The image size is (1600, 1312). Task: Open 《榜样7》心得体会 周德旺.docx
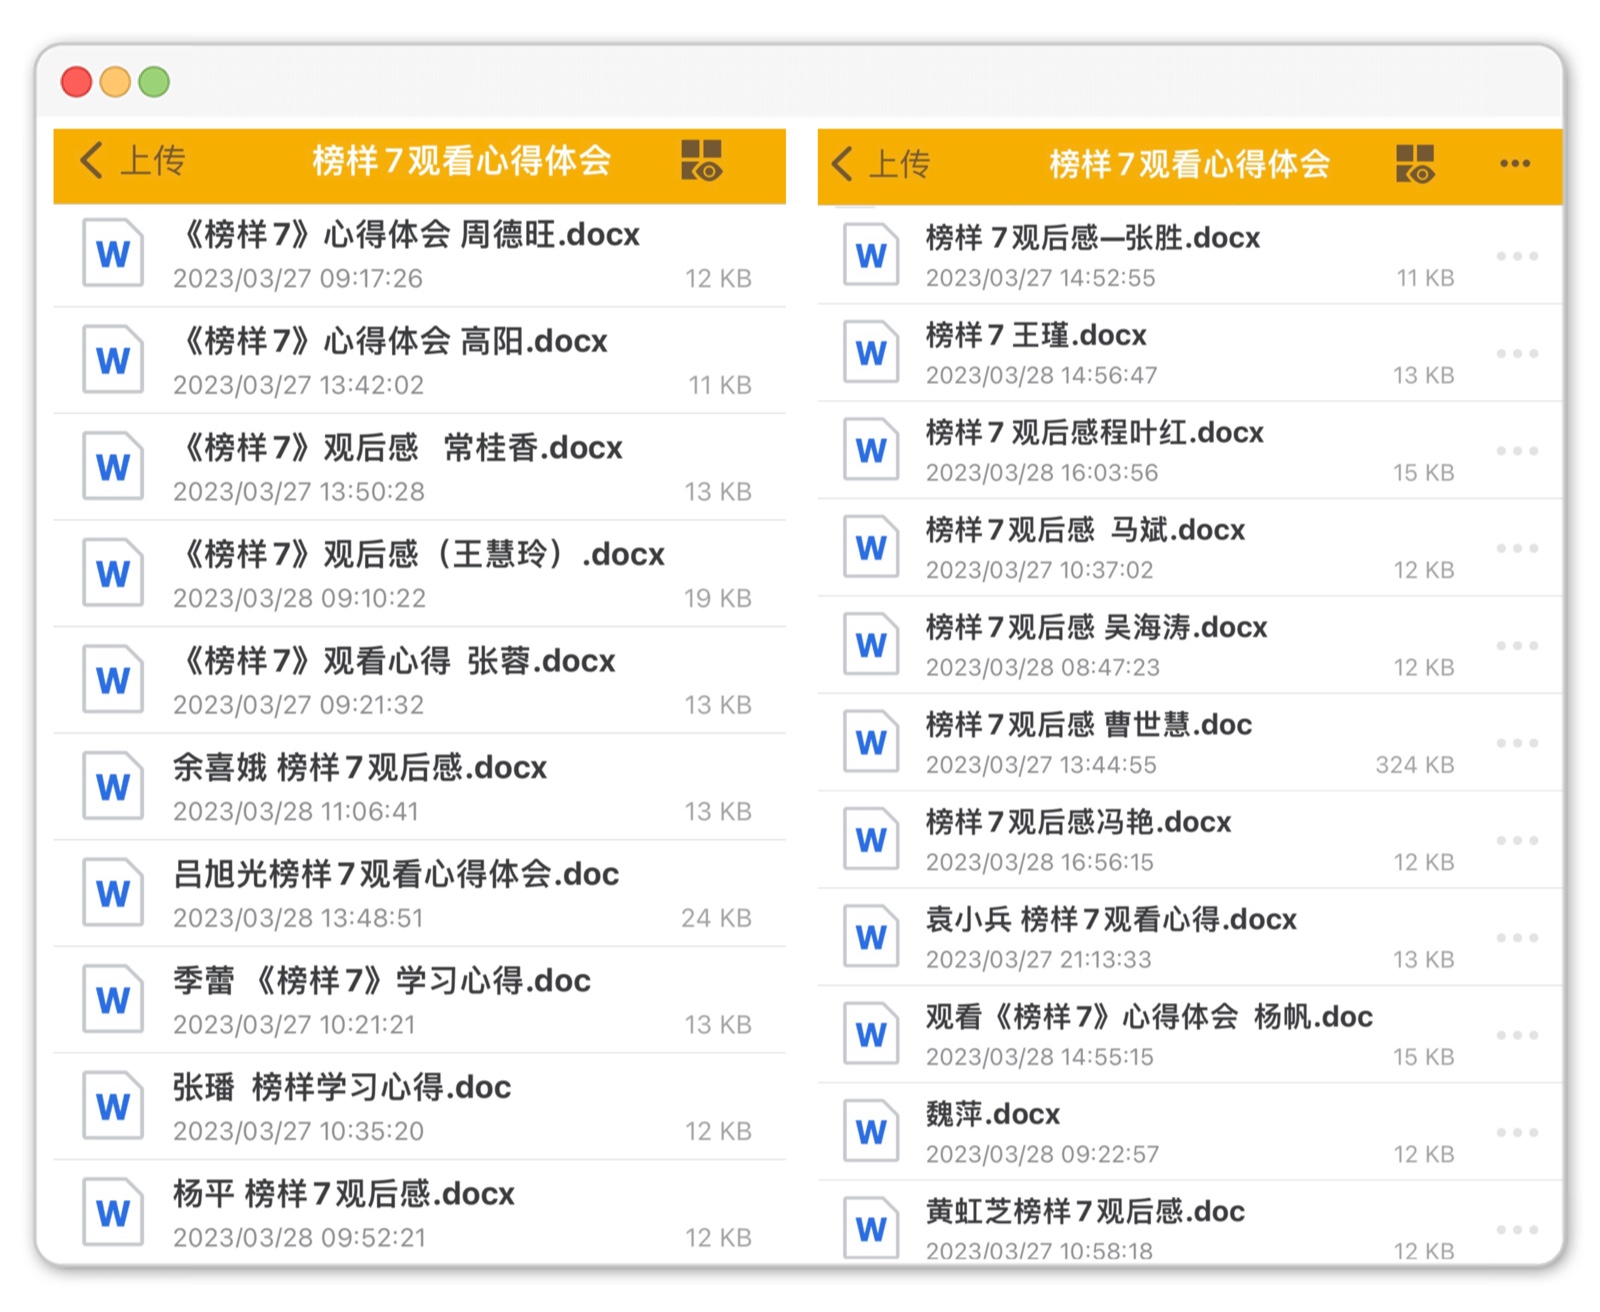click(410, 234)
